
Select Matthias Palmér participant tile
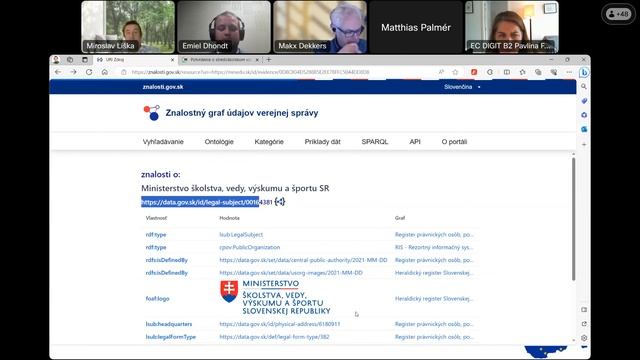[416, 27]
